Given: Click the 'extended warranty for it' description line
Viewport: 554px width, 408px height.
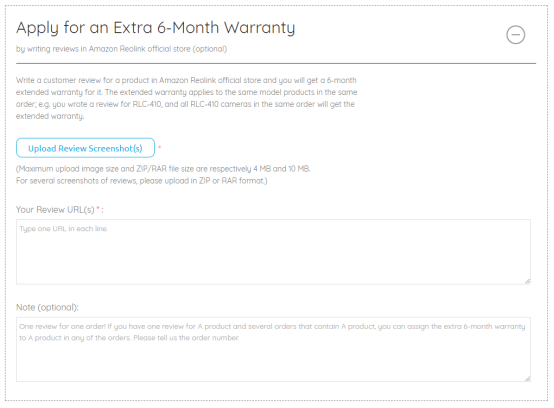Looking at the screenshot, I should point(187,92).
